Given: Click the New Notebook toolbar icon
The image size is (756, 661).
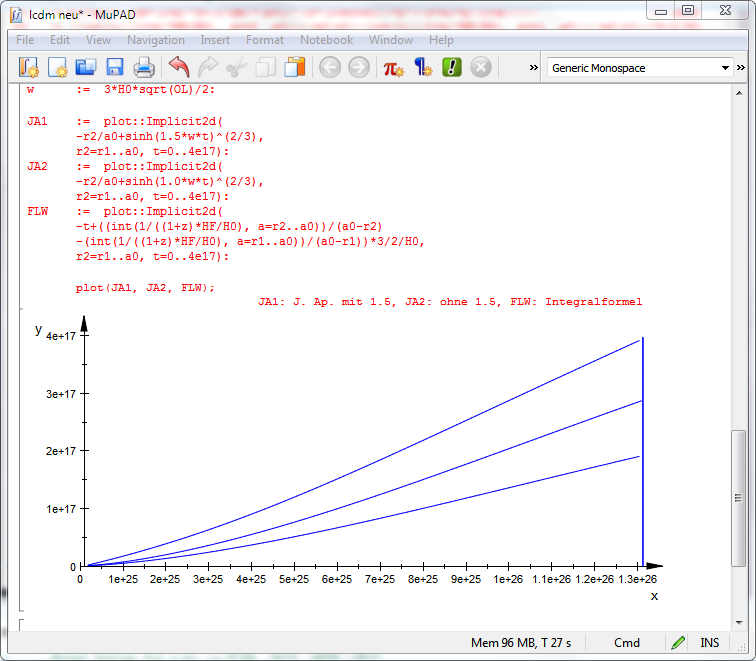Looking at the screenshot, I should point(28,68).
